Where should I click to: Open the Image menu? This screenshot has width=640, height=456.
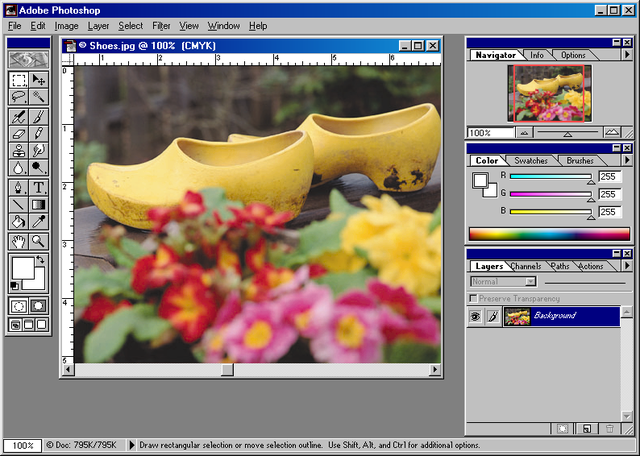tap(67, 26)
